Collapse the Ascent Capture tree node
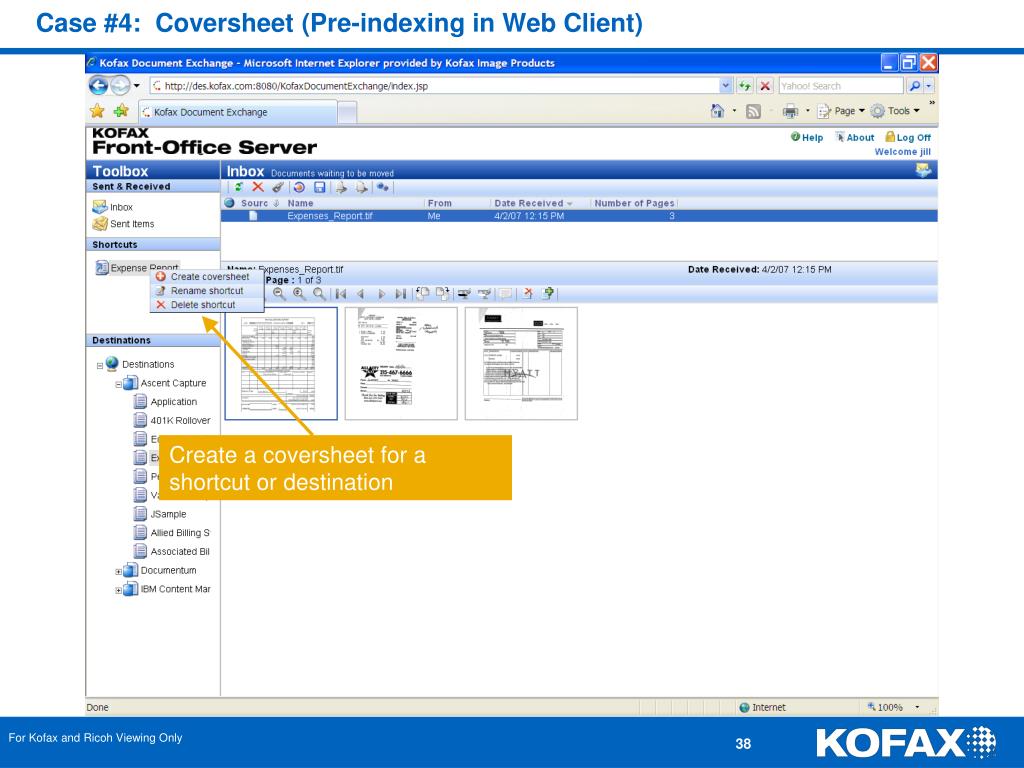 118,385
